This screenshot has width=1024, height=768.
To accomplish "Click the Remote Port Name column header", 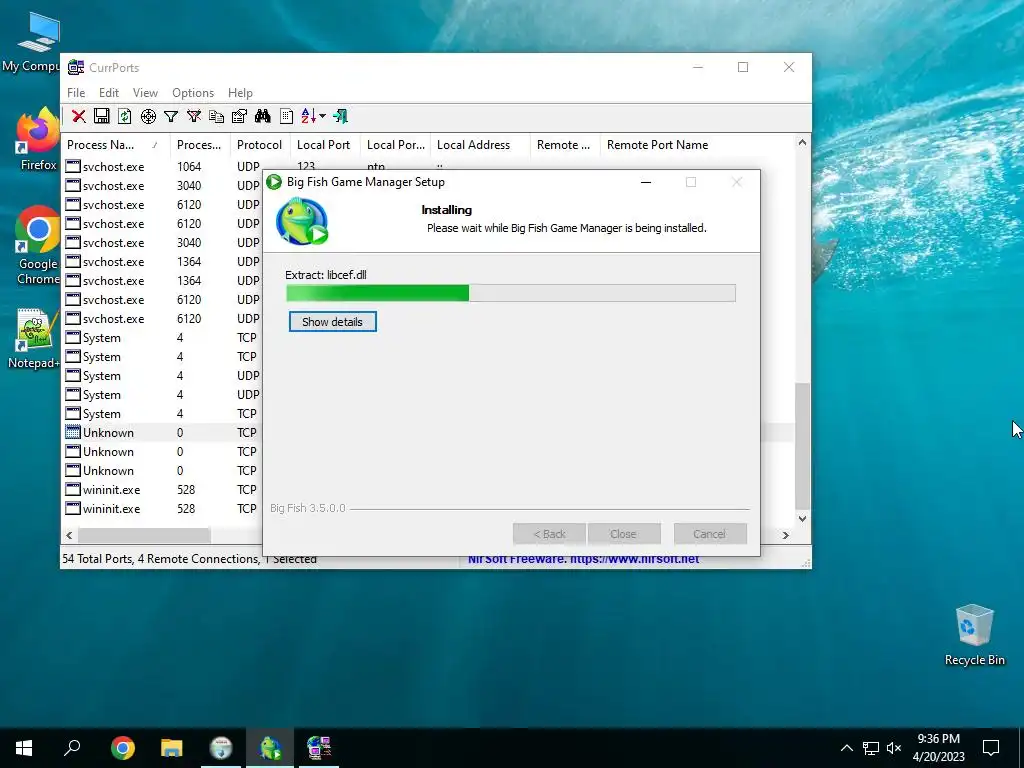I will point(657,145).
